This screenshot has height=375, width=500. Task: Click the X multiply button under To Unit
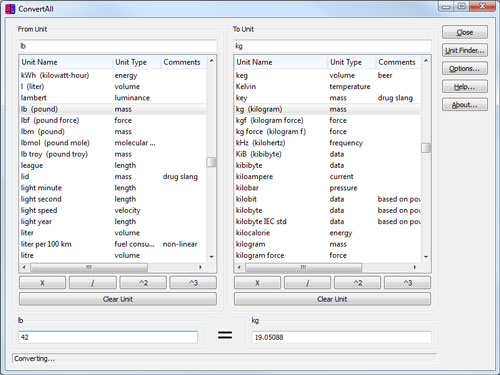(257, 283)
